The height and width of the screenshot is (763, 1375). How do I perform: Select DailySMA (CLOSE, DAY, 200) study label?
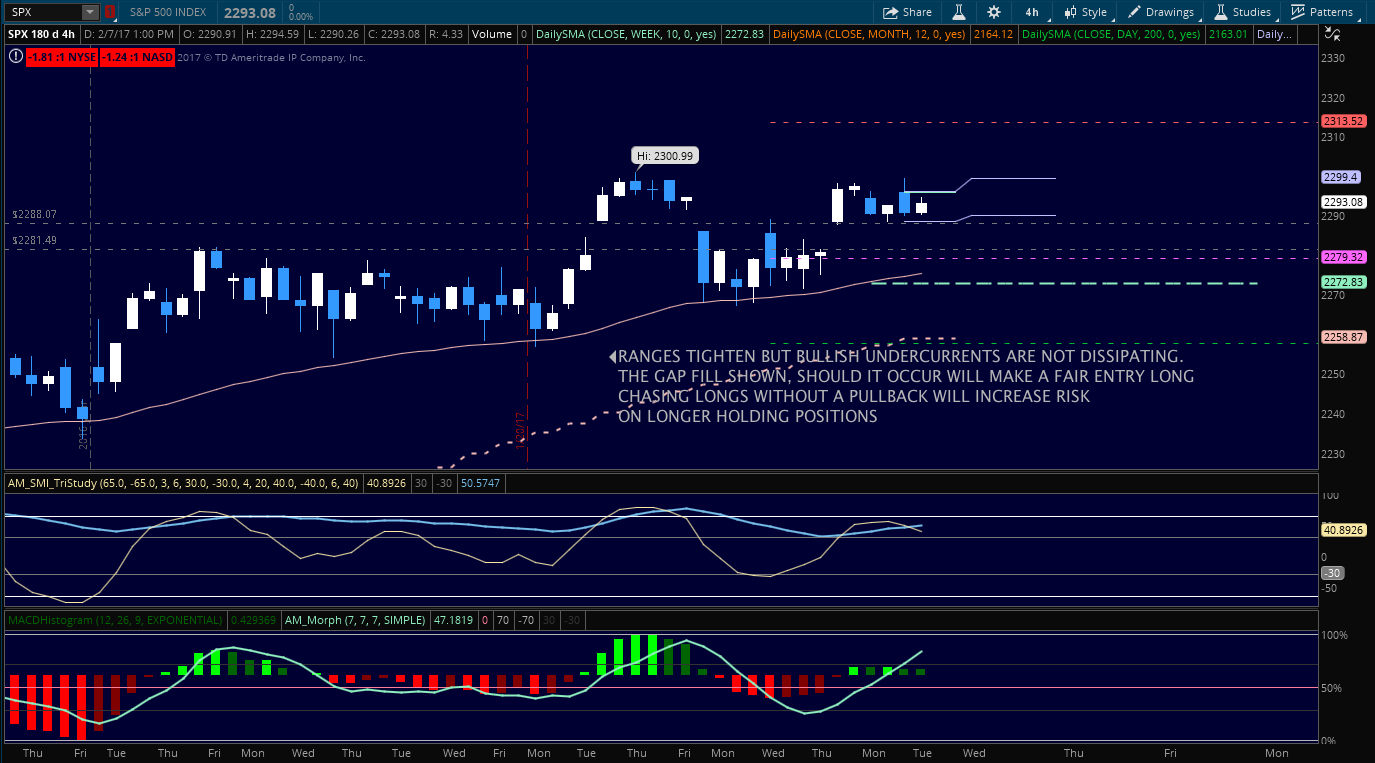1111,34
